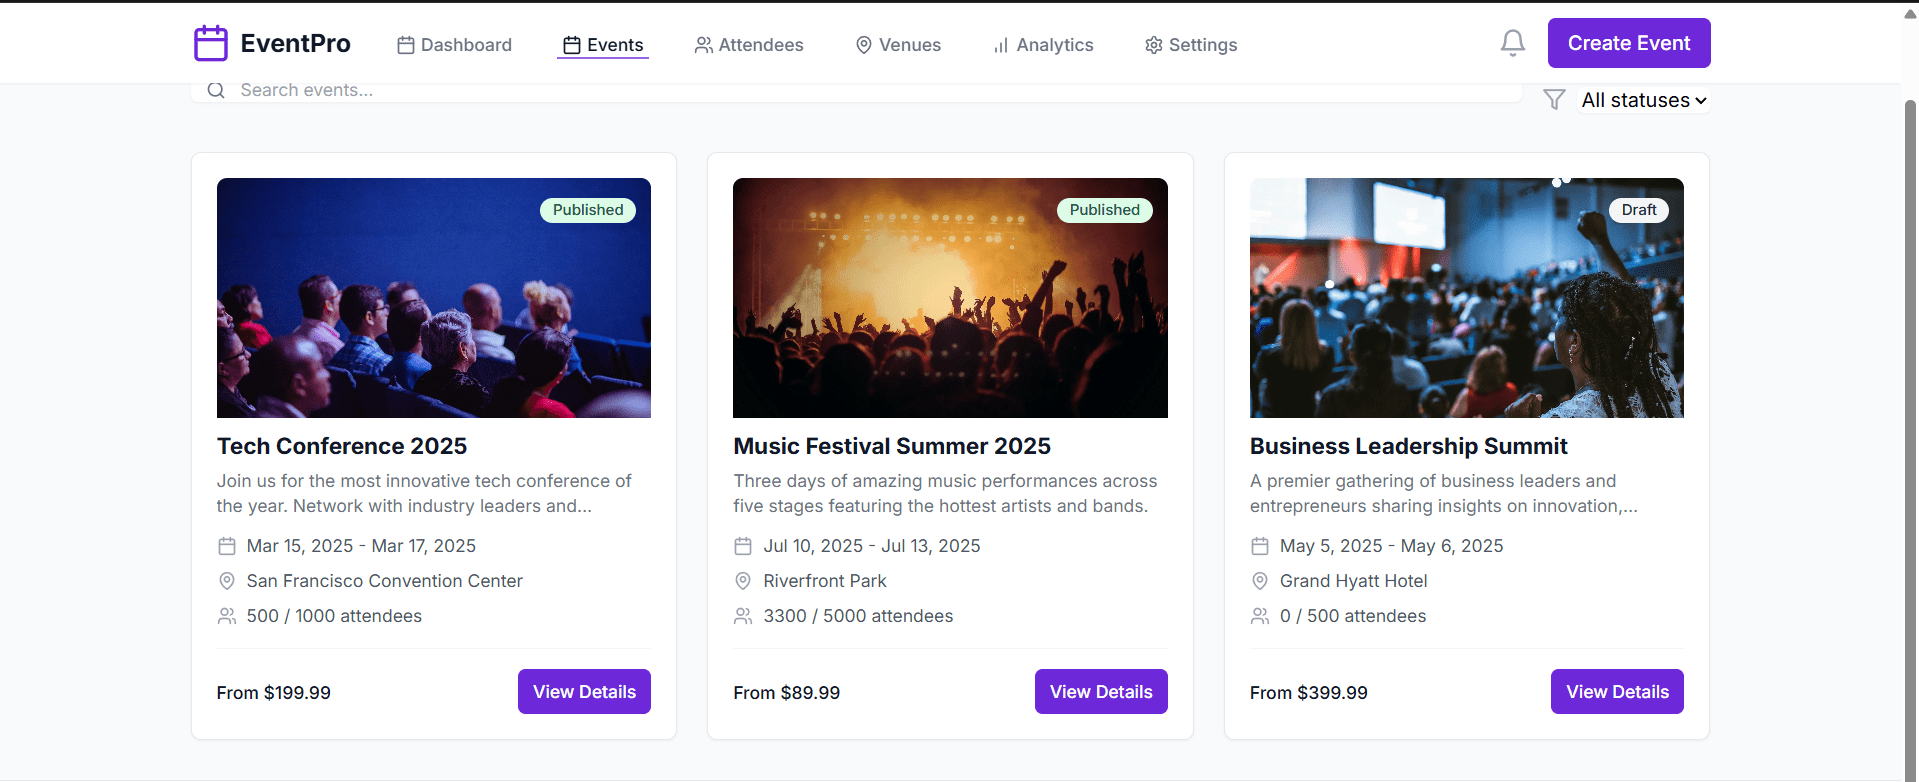Screen dimensions: 1919x782
Task: View details for Music Festival Summer 2025
Action: coord(1100,692)
